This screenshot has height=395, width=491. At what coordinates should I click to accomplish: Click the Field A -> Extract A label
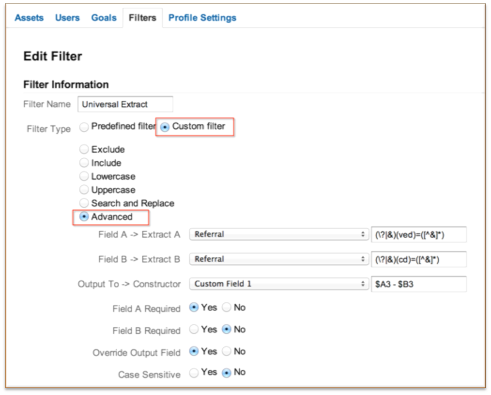pos(139,235)
